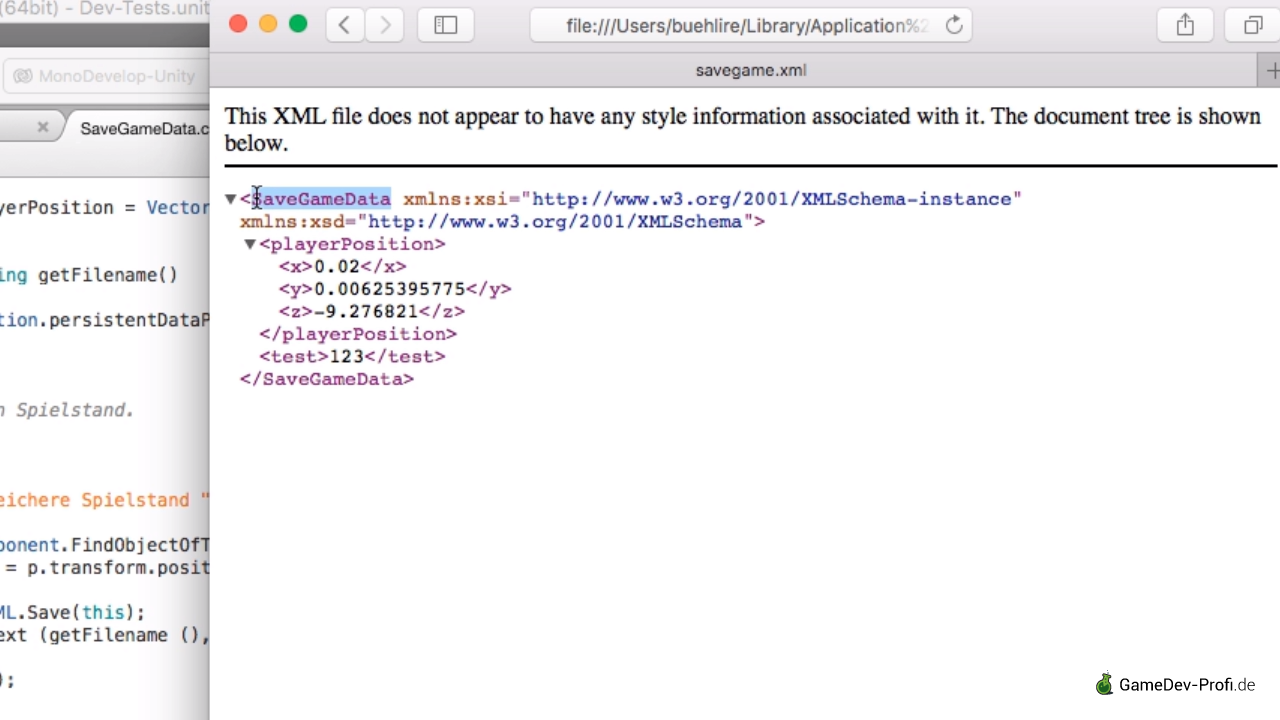Close the MonoDevelop document tab
Screen dimensions: 1280x720
pos(43,127)
